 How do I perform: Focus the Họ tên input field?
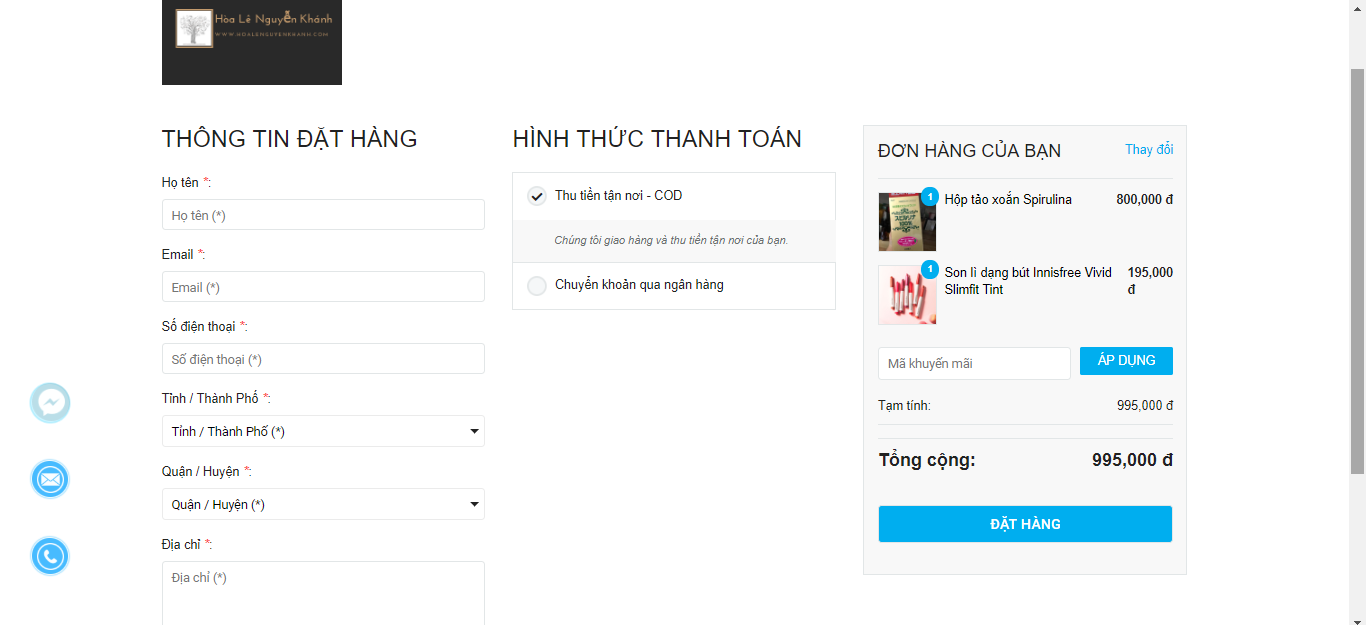tap(323, 215)
